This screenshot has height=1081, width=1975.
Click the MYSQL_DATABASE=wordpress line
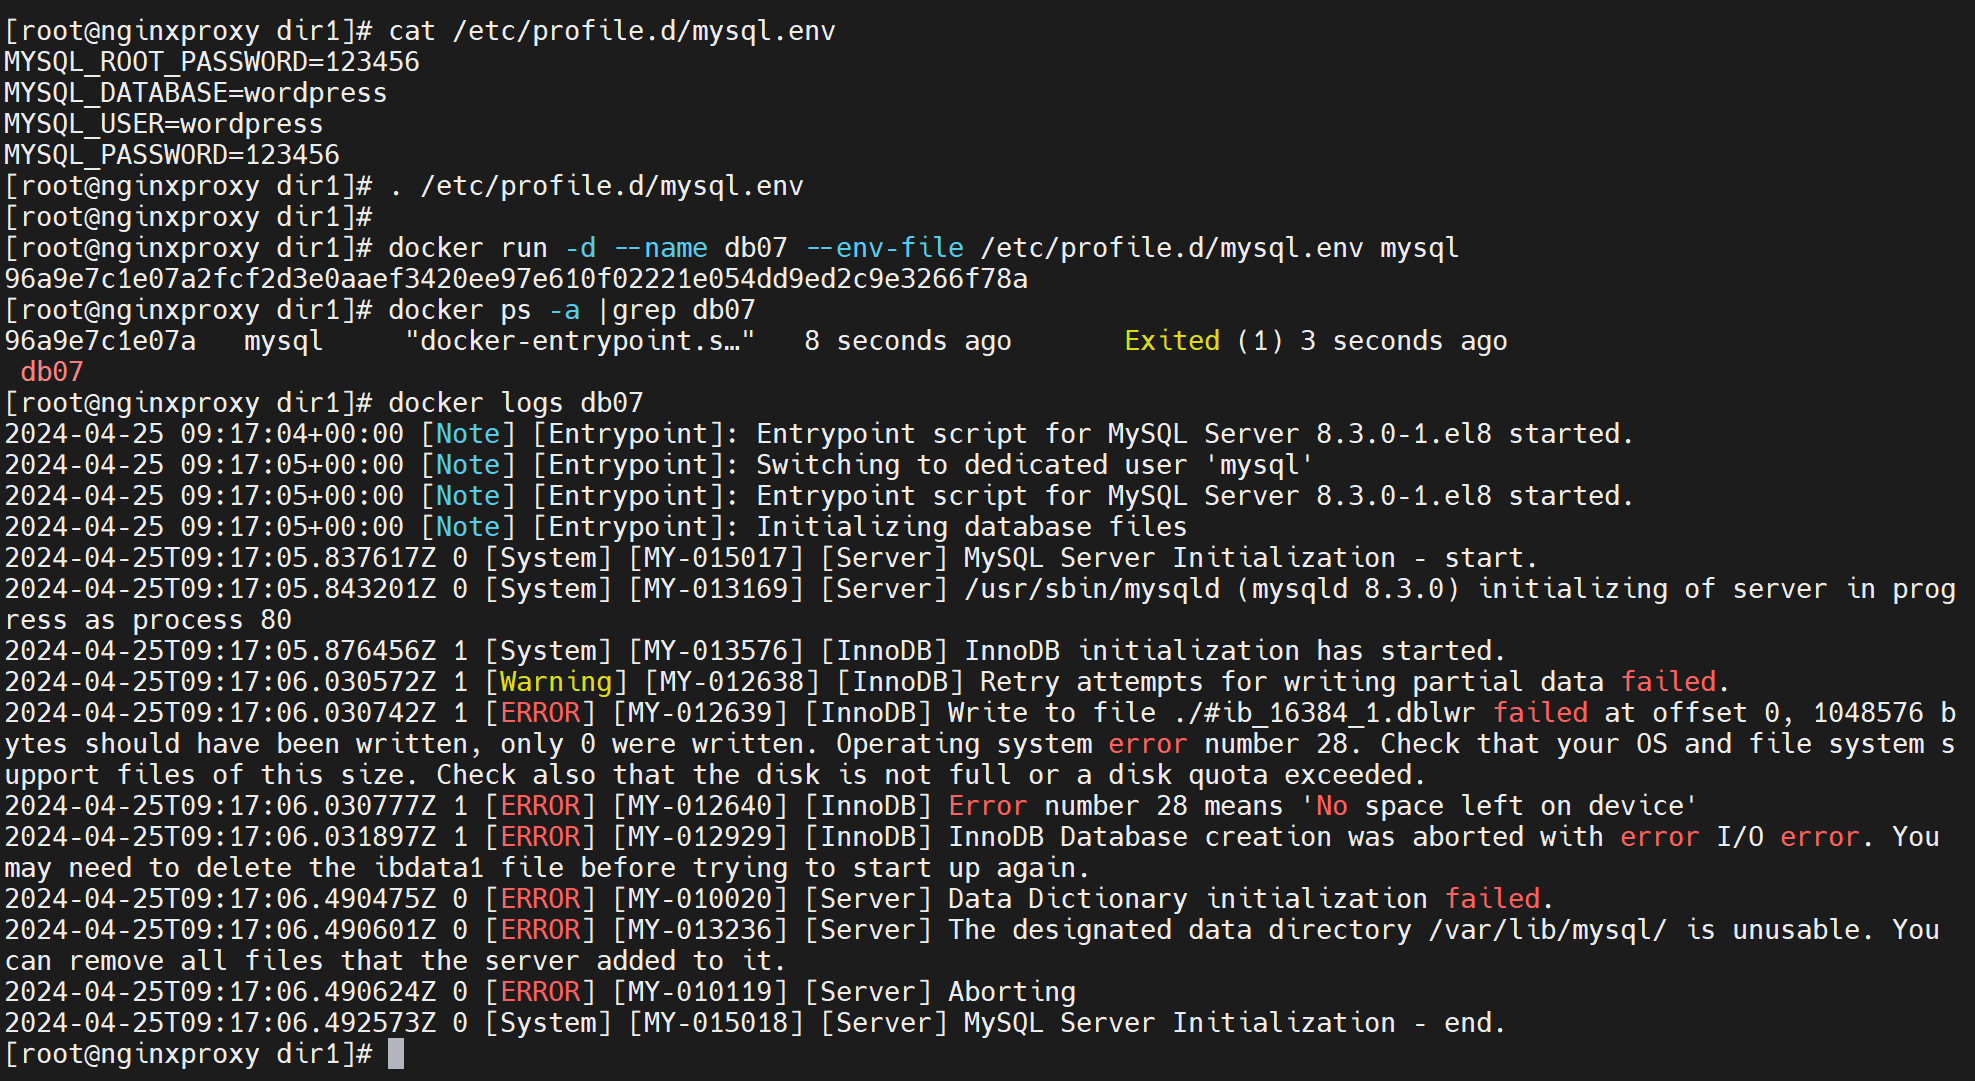(x=195, y=93)
